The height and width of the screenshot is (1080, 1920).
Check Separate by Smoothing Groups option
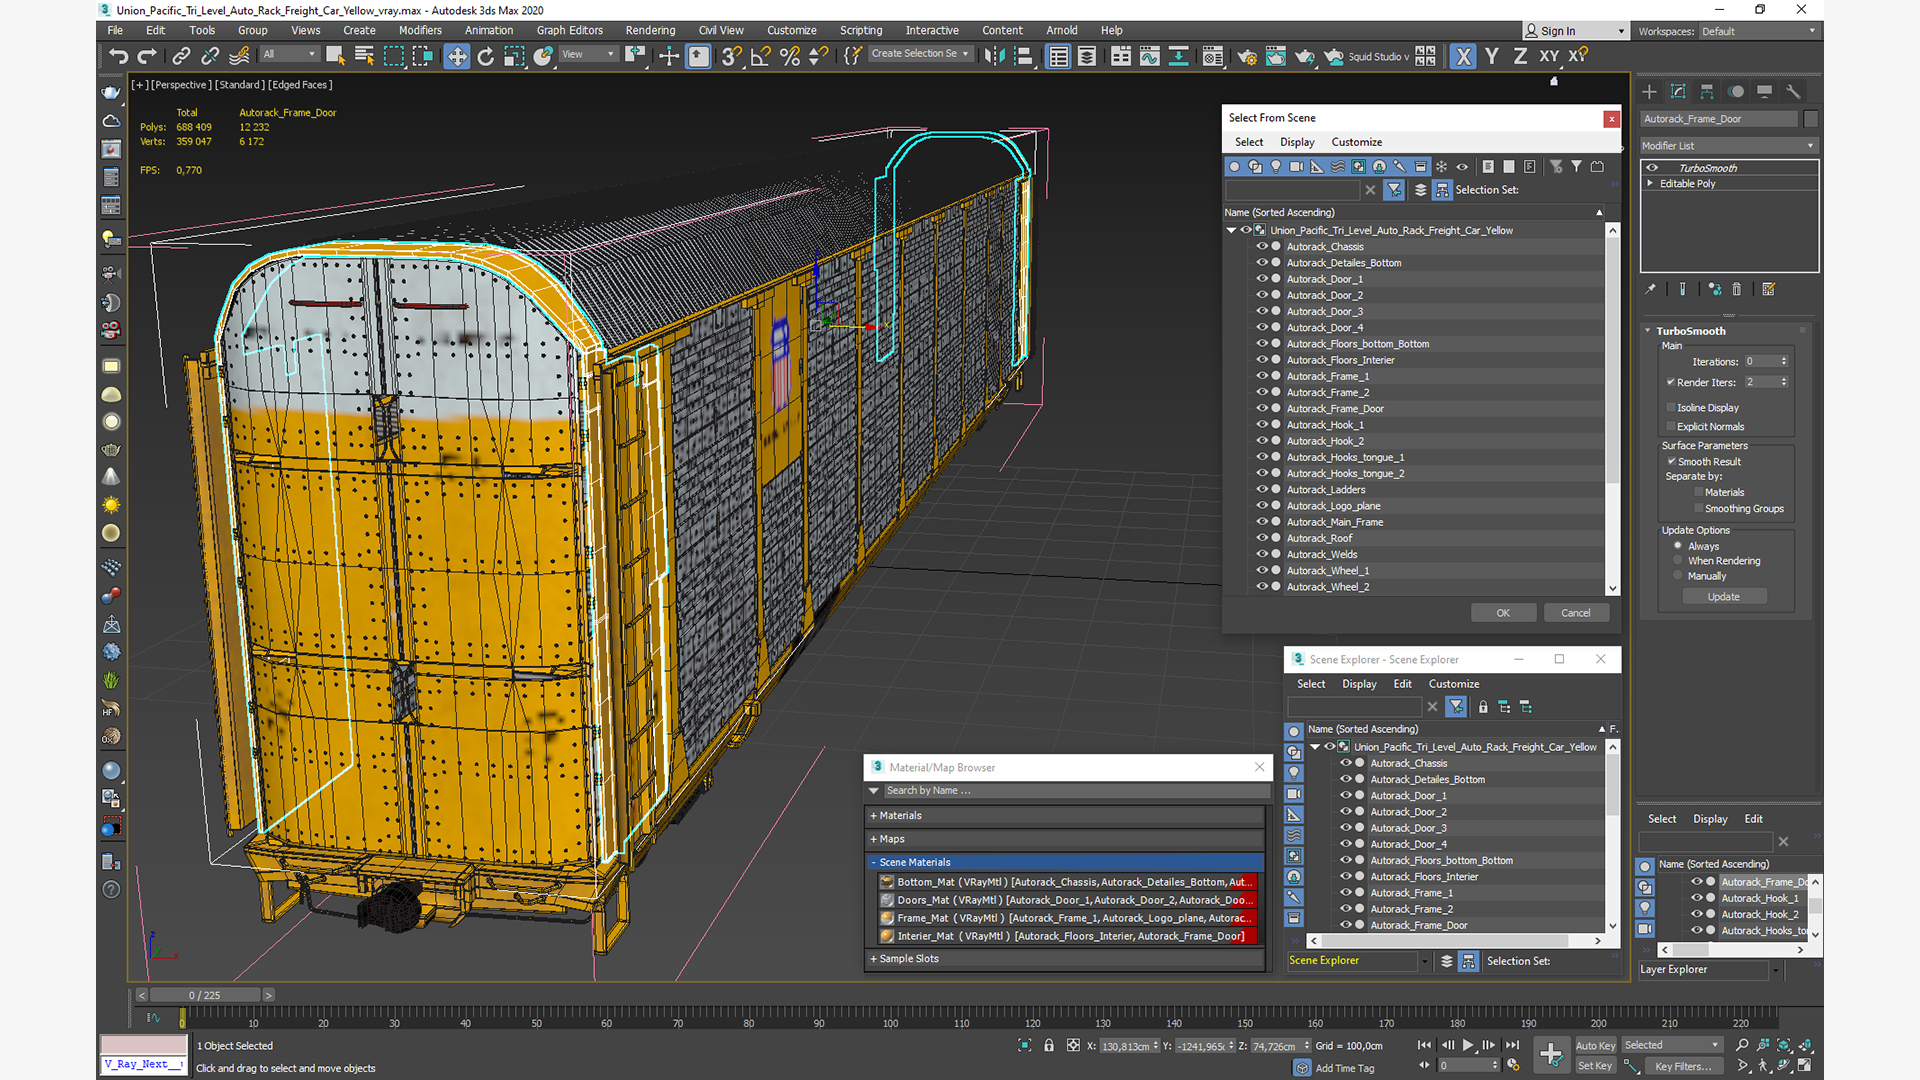click(1698, 509)
